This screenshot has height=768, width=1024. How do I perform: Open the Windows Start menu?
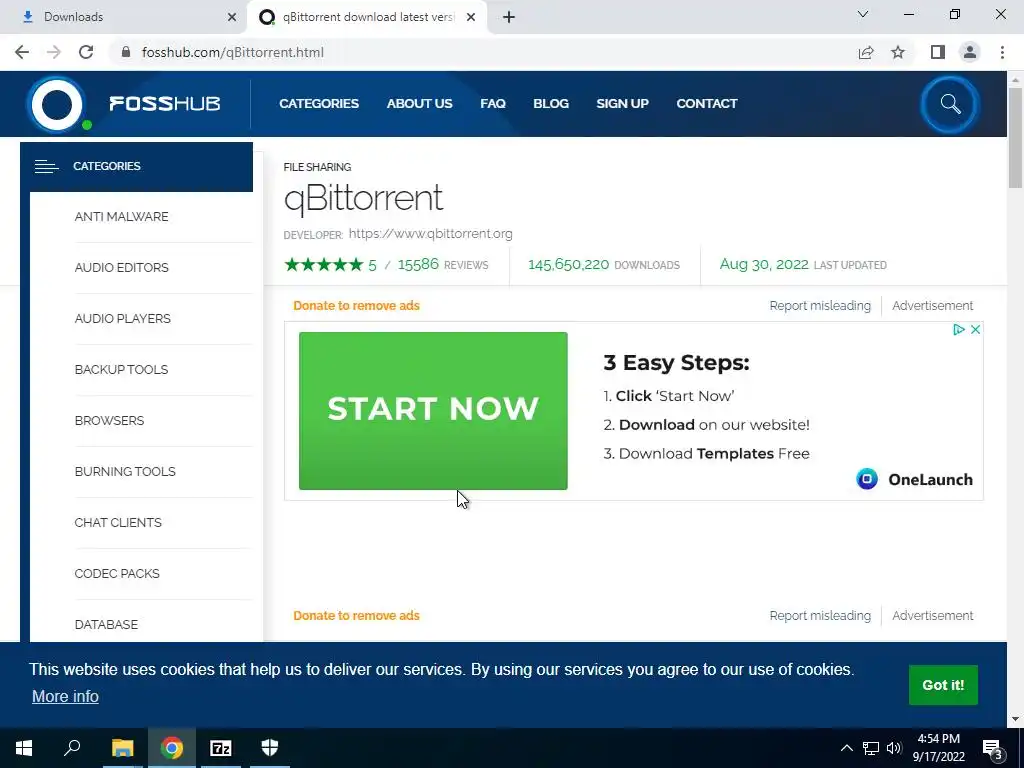[24, 748]
